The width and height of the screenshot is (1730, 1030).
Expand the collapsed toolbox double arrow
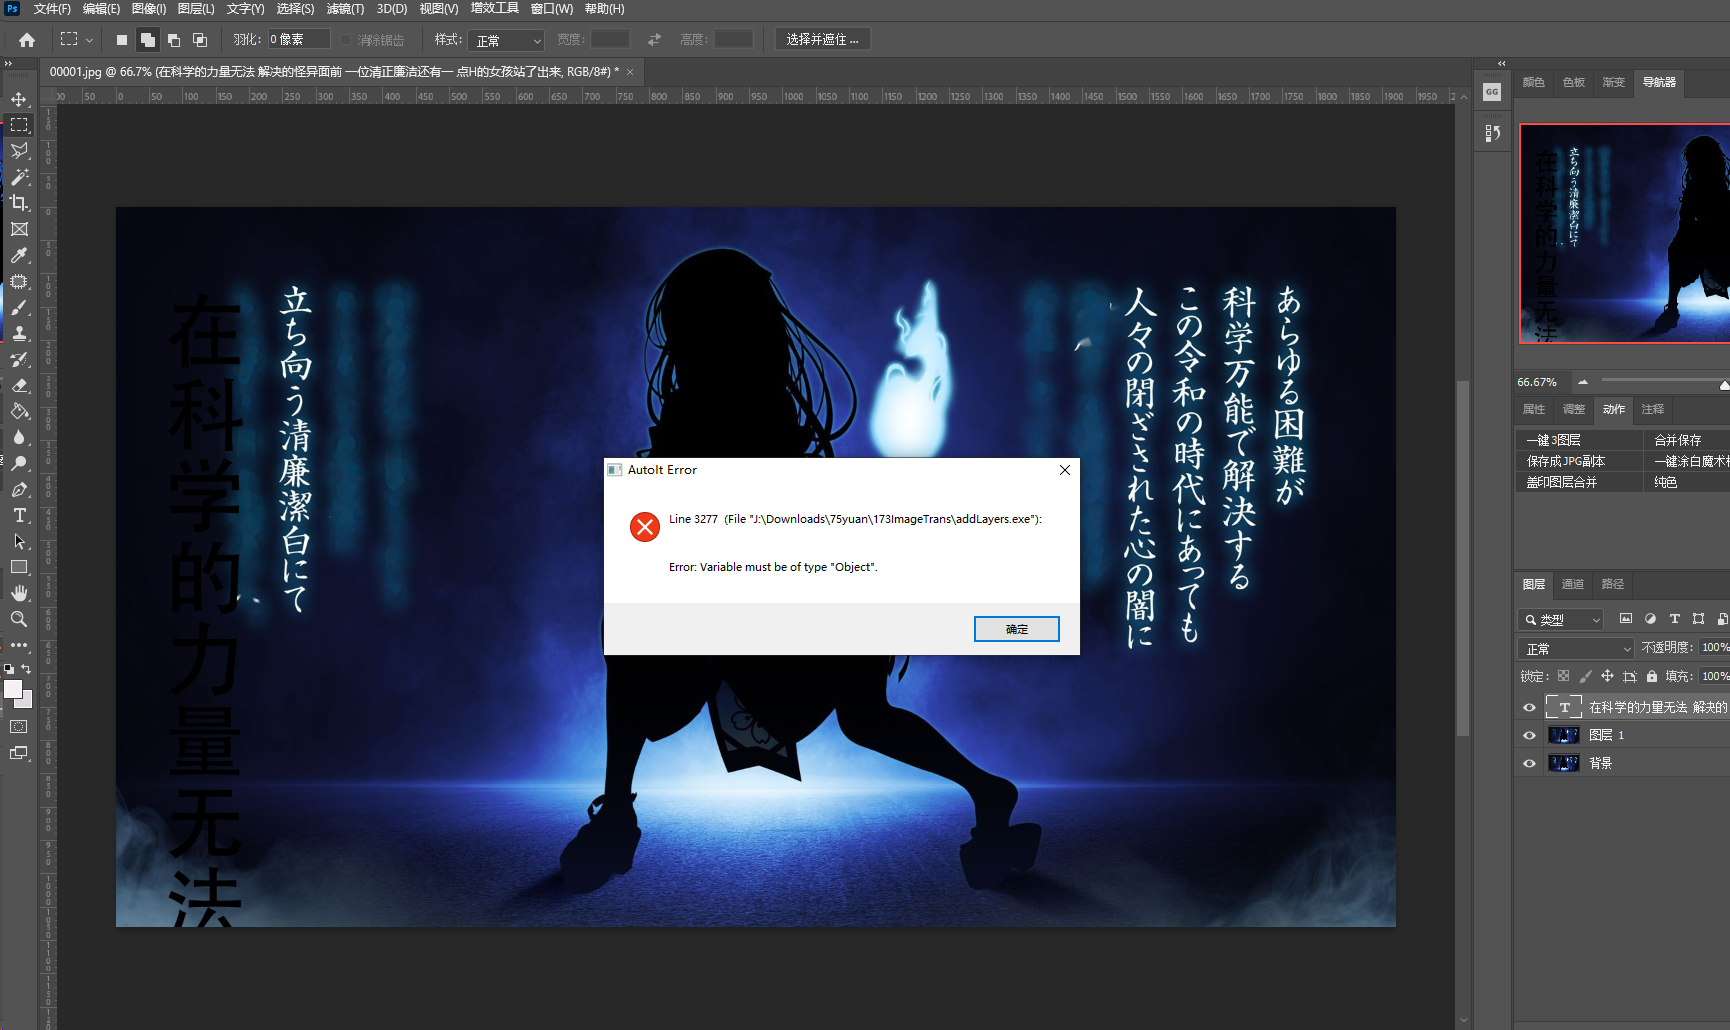tap(8, 64)
